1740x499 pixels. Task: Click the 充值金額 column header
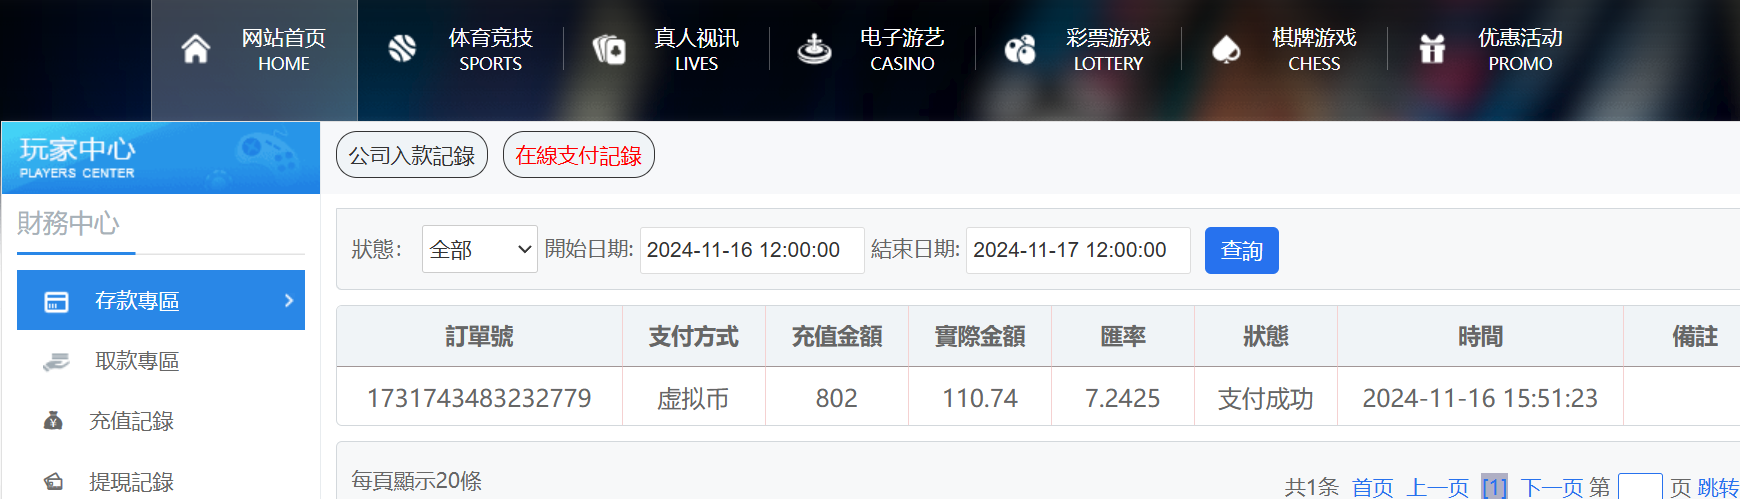pos(837,337)
